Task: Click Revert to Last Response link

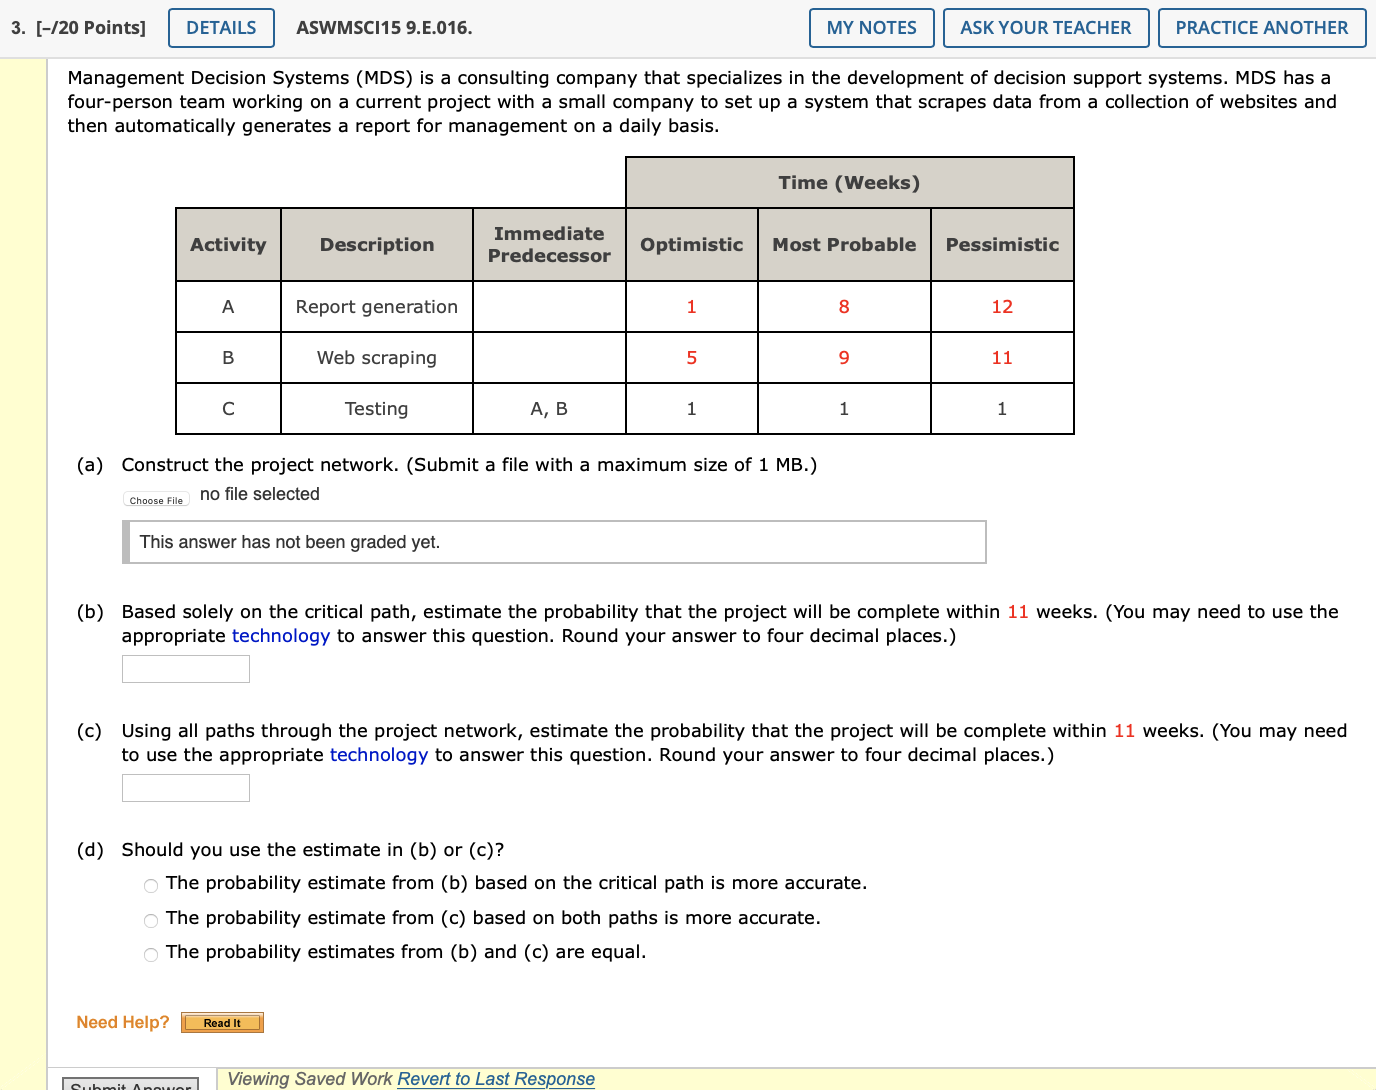Action: (496, 1079)
